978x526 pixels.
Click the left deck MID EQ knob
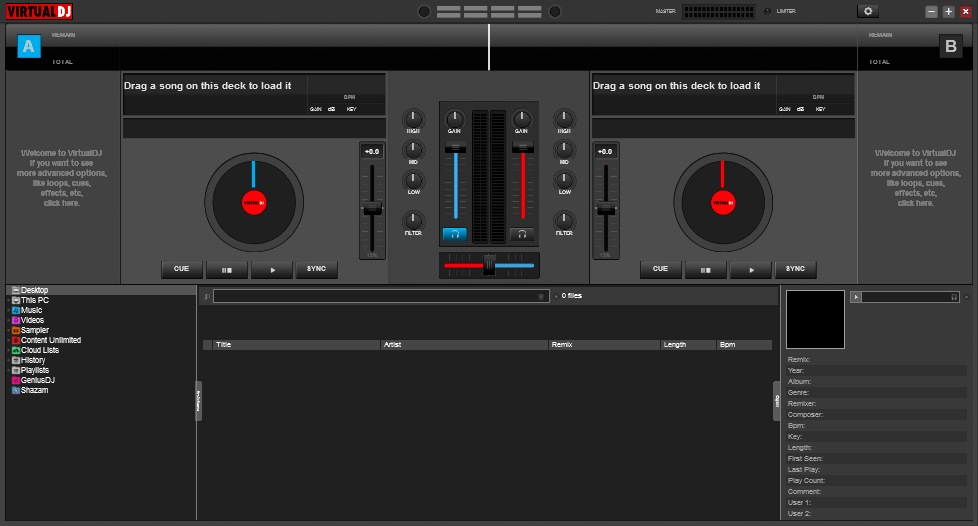413,149
